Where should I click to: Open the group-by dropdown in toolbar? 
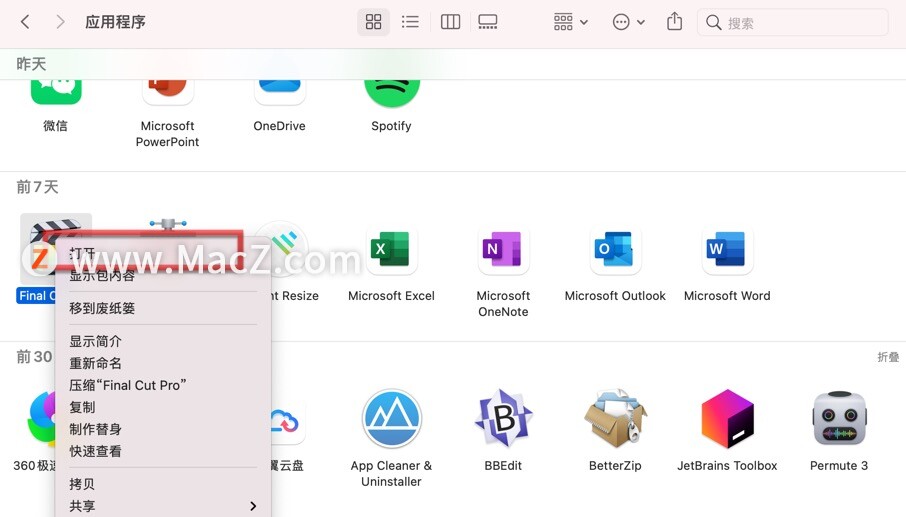tap(570, 23)
